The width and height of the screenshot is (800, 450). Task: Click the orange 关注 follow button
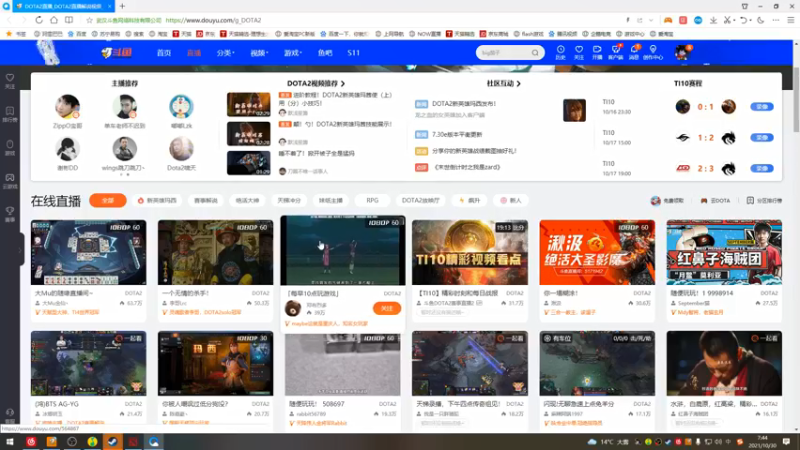[x=387, y=308]
